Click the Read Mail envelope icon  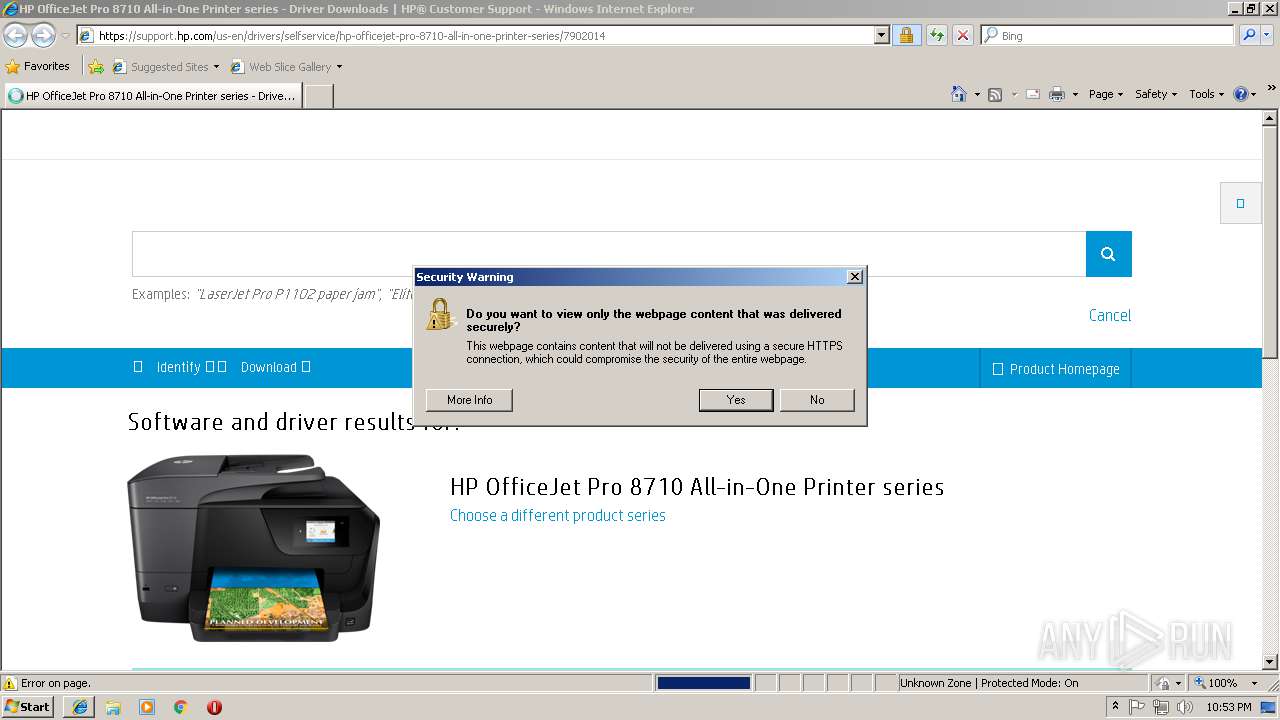click(1033, 94)
